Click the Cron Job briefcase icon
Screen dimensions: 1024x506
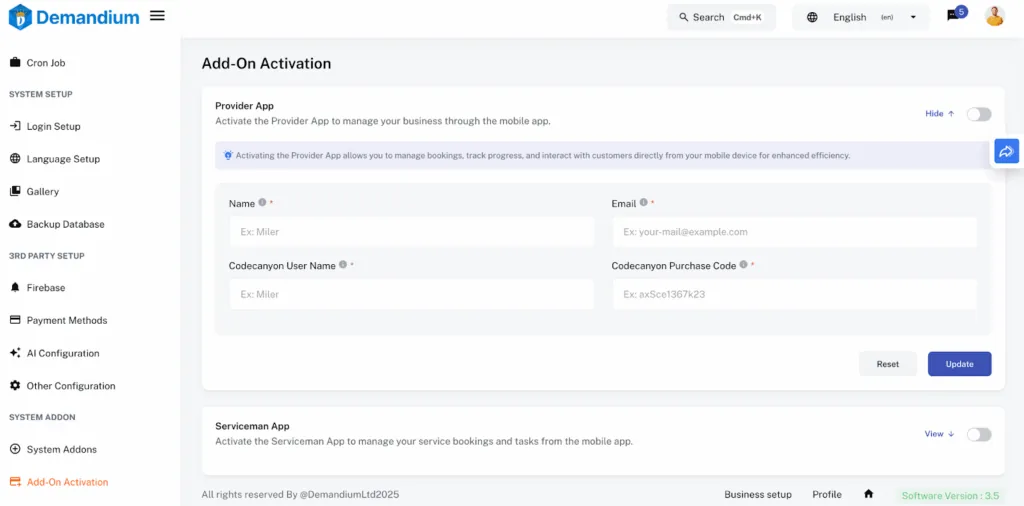pos(15,63)
